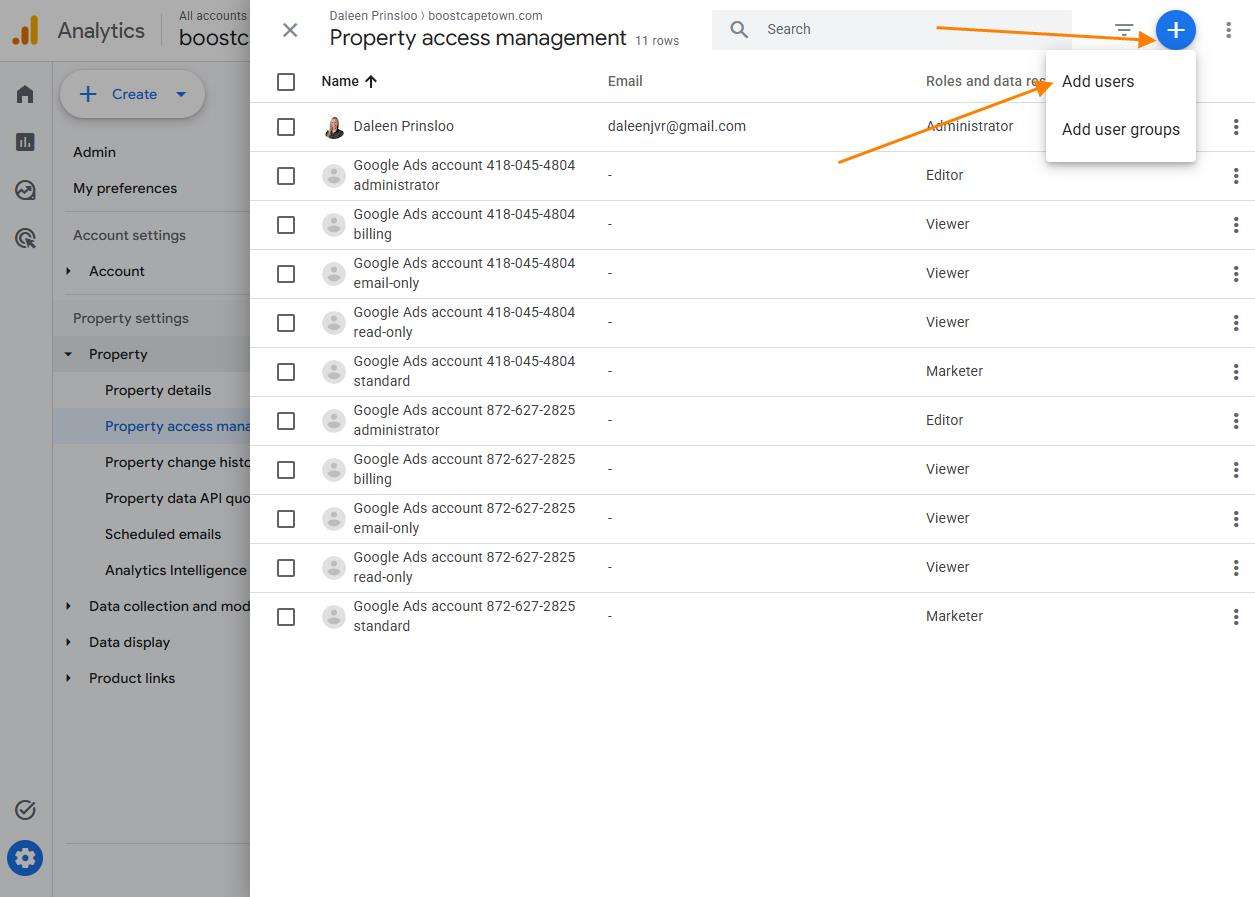Open My preferences
The height and width of the screenshot is (897, 1255).
click(125, 188)
